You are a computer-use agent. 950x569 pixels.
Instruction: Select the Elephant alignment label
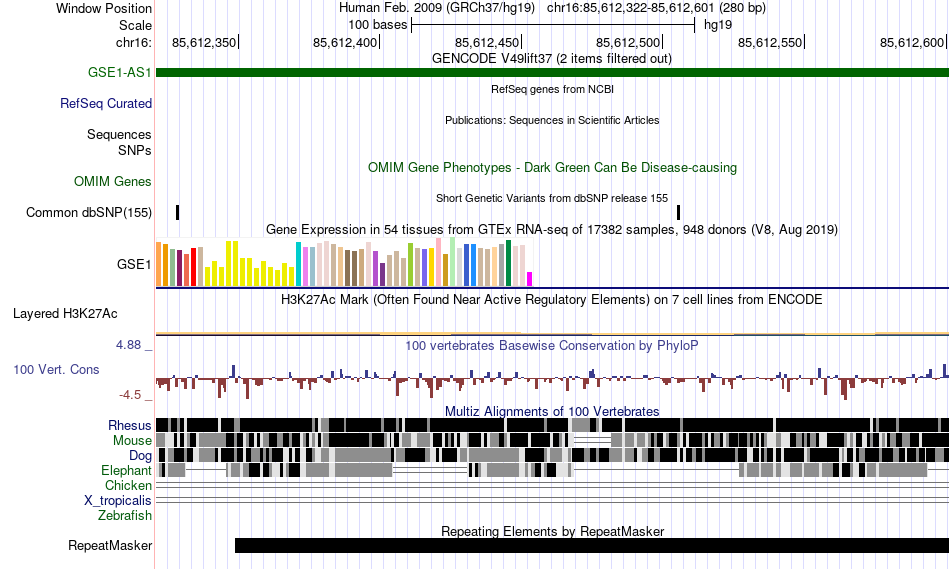126,470
